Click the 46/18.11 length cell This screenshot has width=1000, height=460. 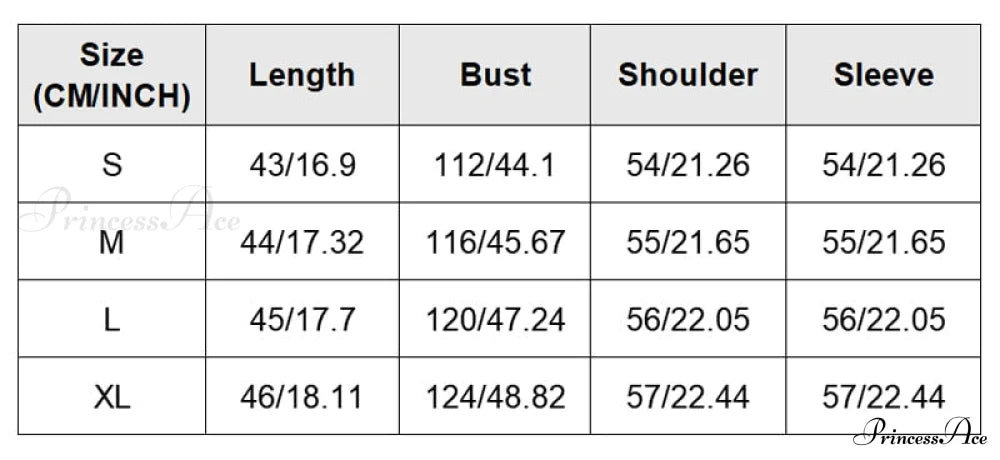pyautogui.click(x=302, y=397)
